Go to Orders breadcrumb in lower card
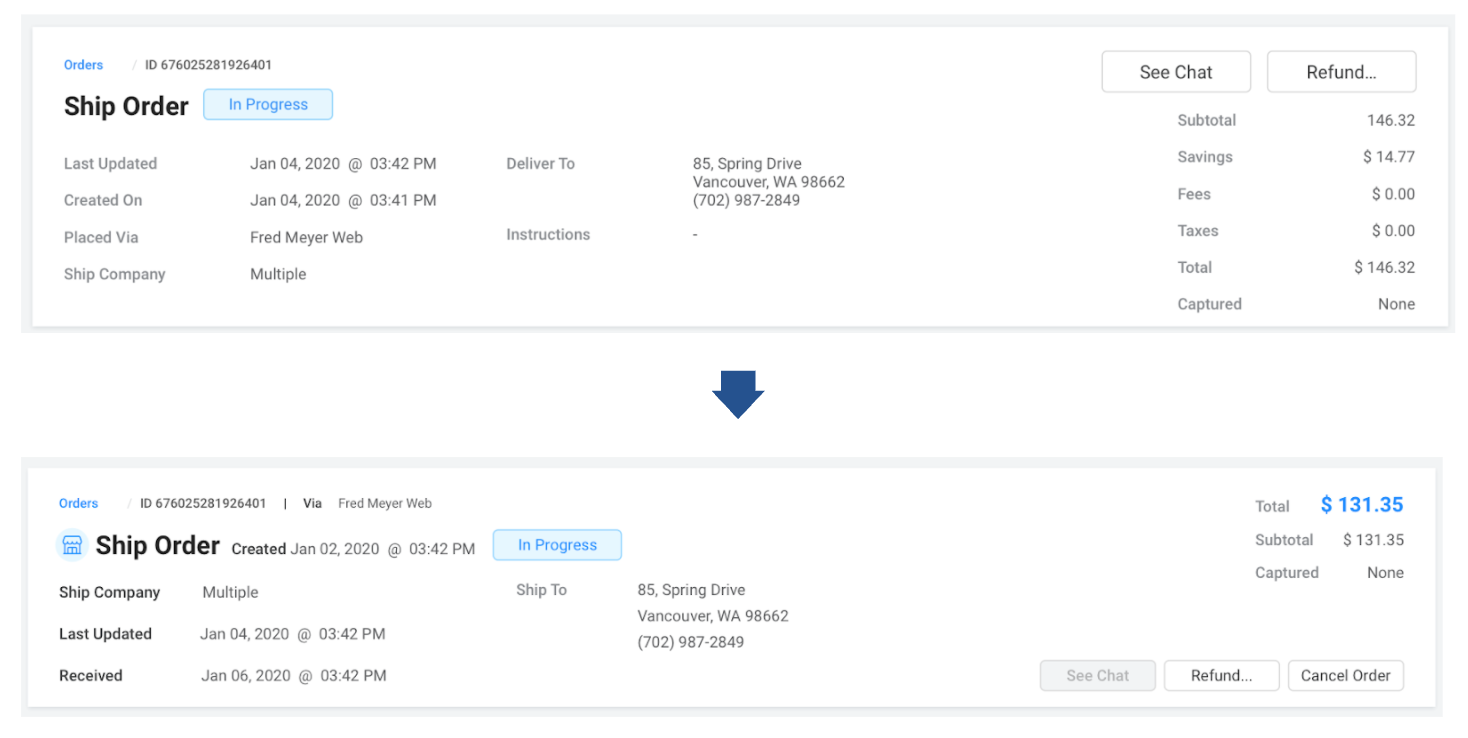 pos(78,504)
